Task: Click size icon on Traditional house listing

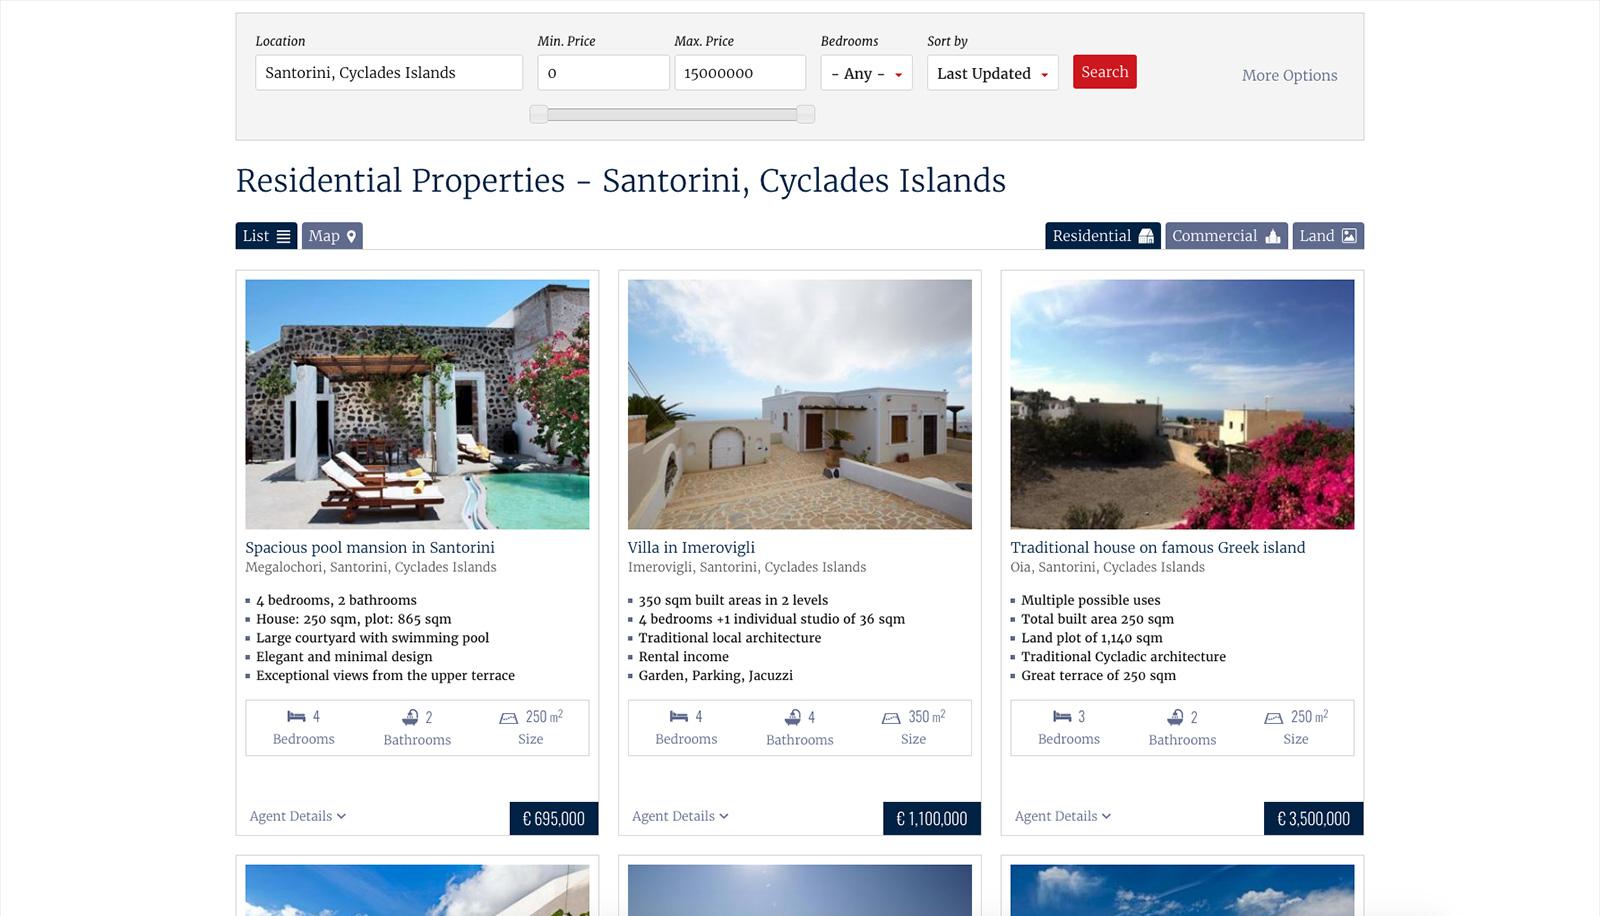Action: pos(1273,718)
